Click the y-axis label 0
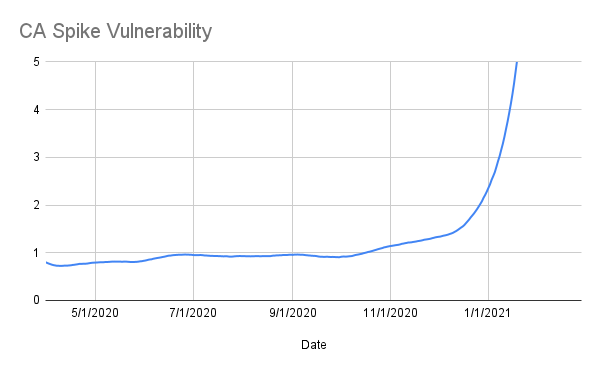Image resolution: width=600 pixels, height=371 pixels. pos(36,300)
